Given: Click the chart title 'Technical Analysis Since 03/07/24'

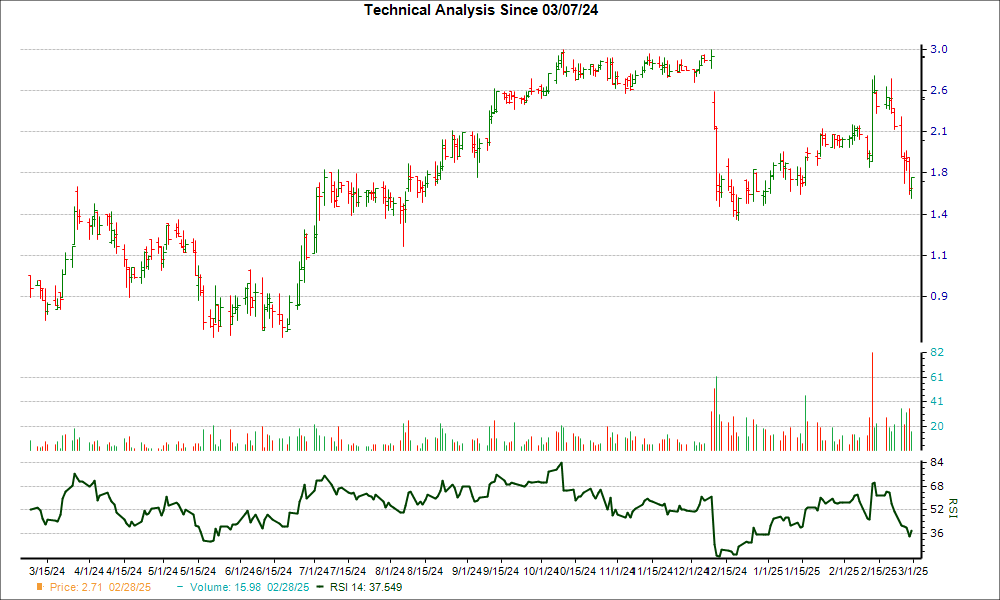Looking at the screenshot, I should pyautogui.click(x=481, y=10).
